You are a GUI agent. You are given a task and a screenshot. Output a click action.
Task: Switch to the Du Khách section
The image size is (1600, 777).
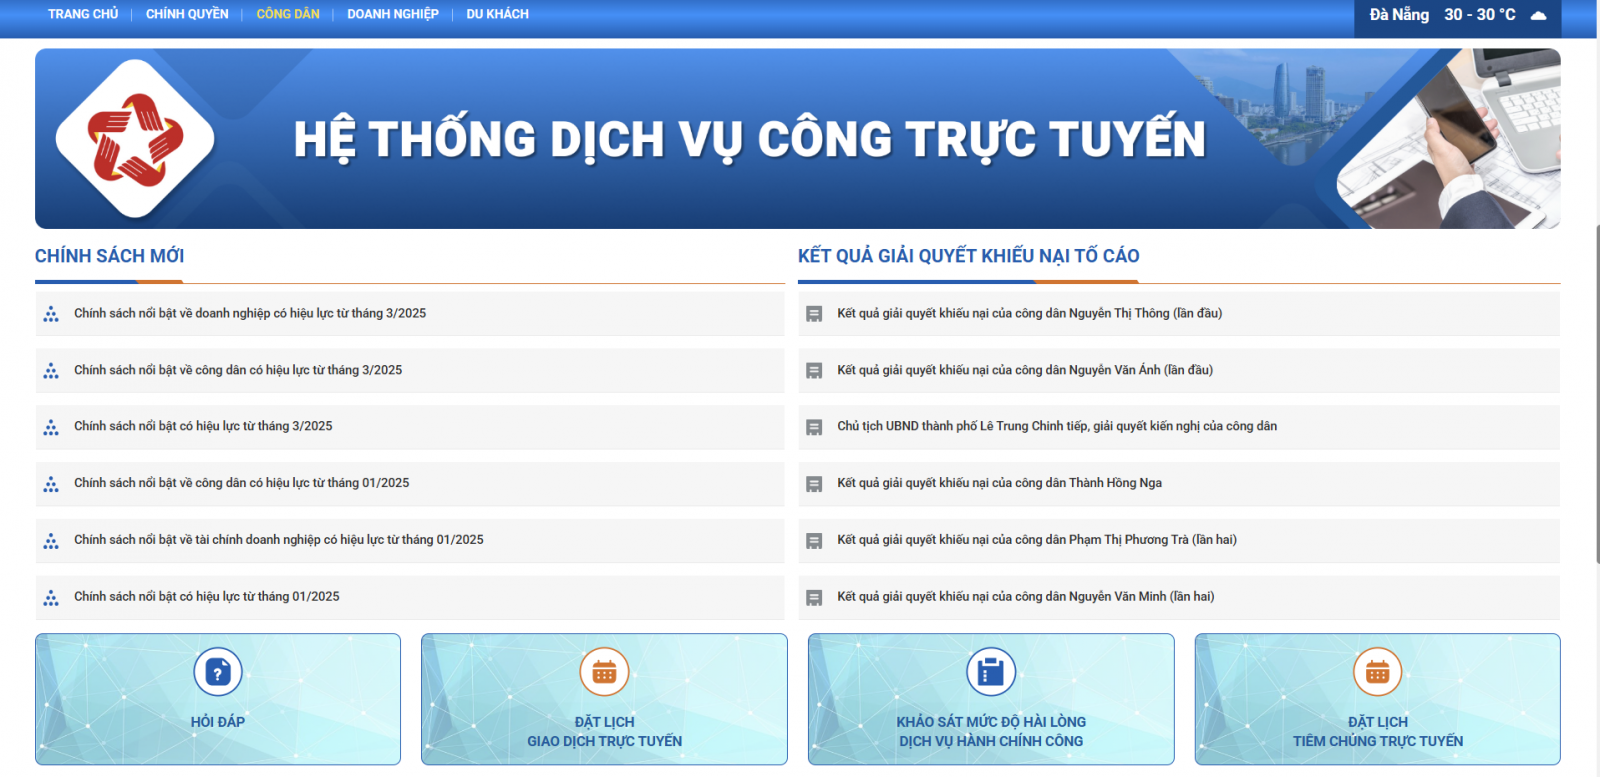click(497, 14)
